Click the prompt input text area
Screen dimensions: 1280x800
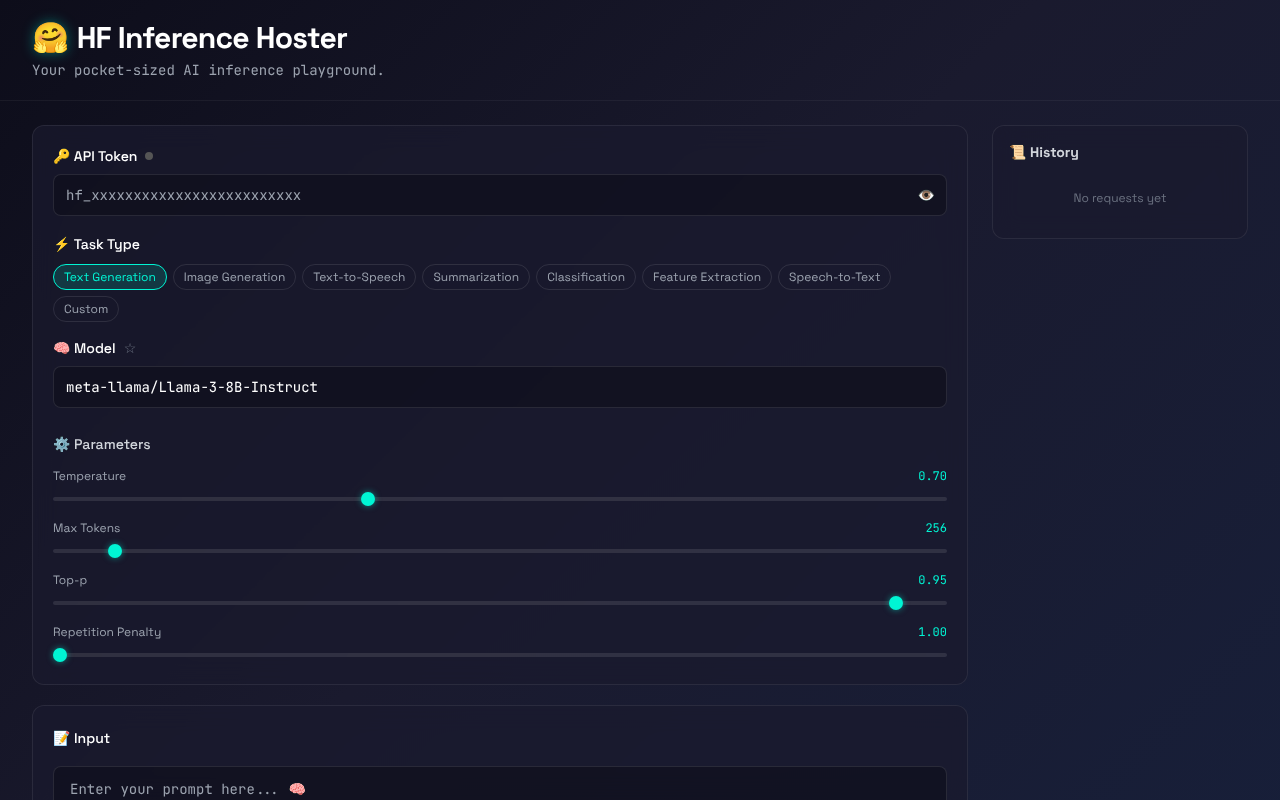coord(500,784)
